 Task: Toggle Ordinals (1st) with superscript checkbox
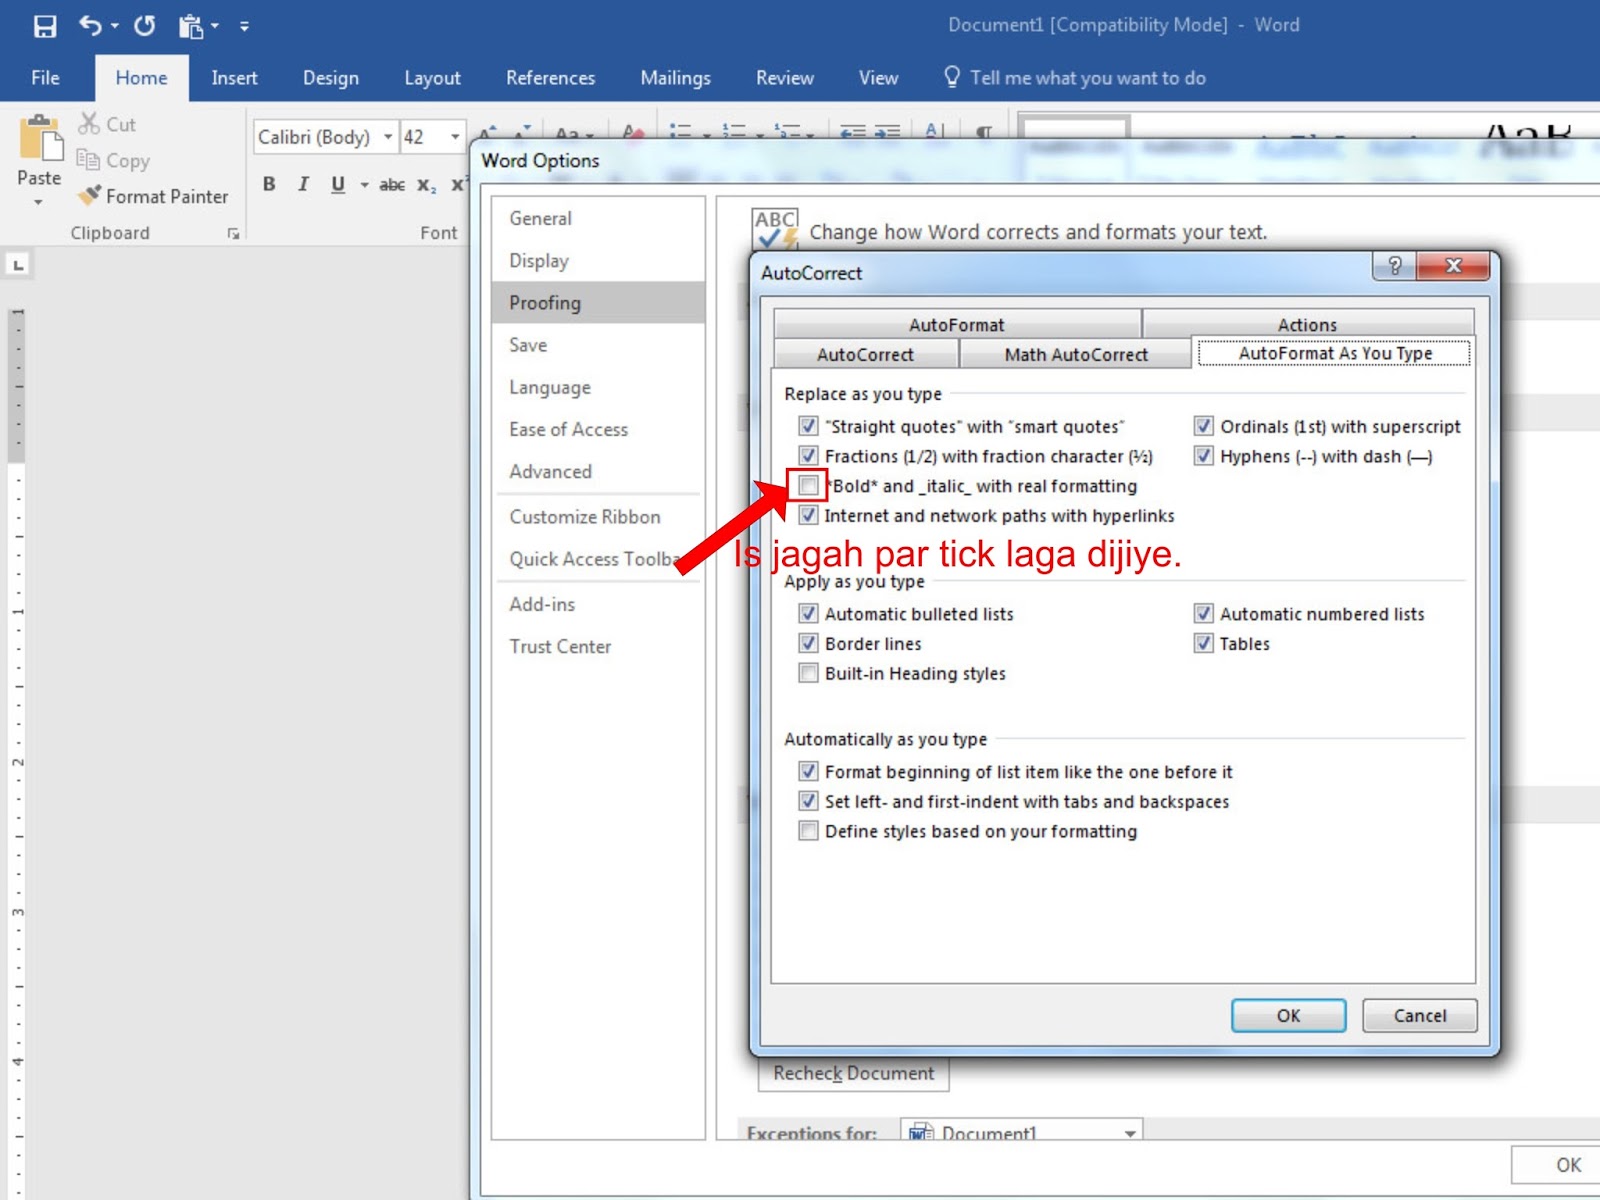(1204, 426)
